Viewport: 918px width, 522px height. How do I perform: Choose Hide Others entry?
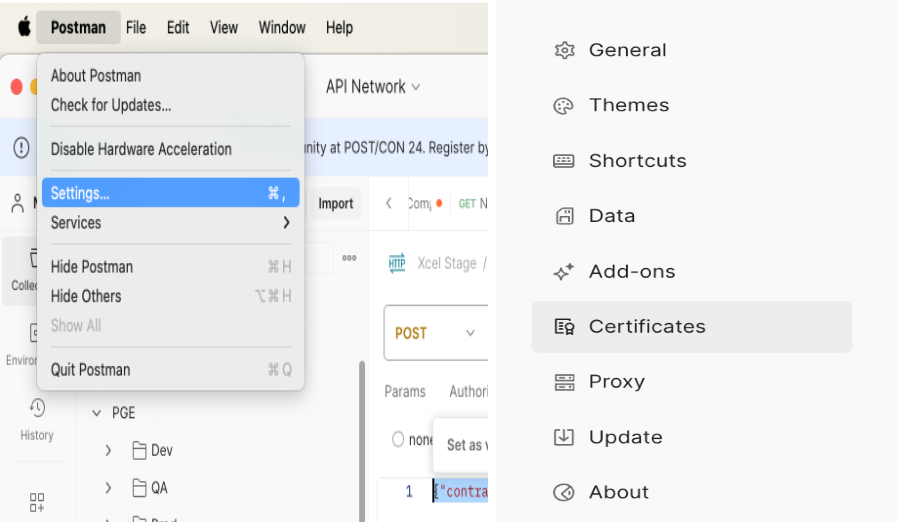point(170,296)
